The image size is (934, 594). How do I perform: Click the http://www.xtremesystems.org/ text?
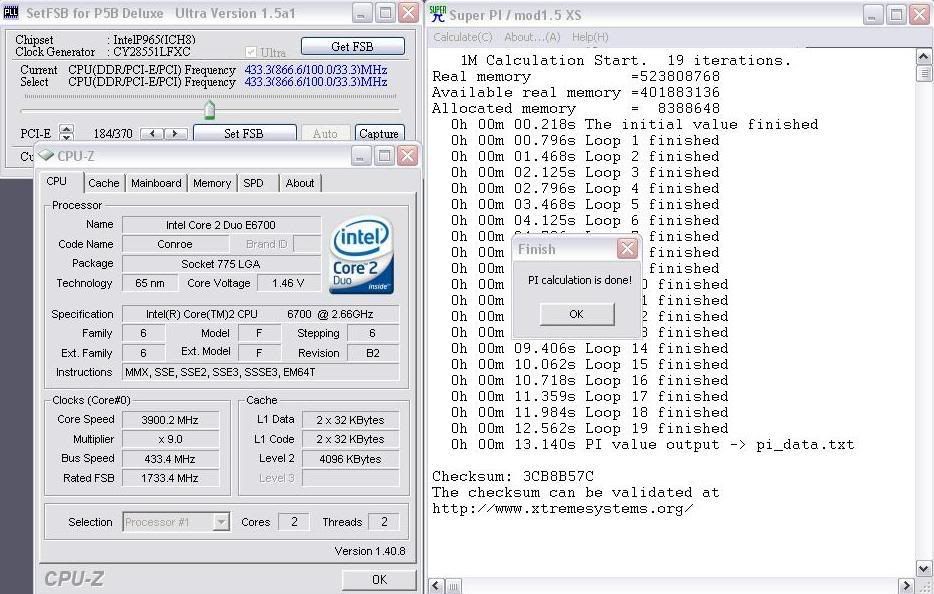563,508
